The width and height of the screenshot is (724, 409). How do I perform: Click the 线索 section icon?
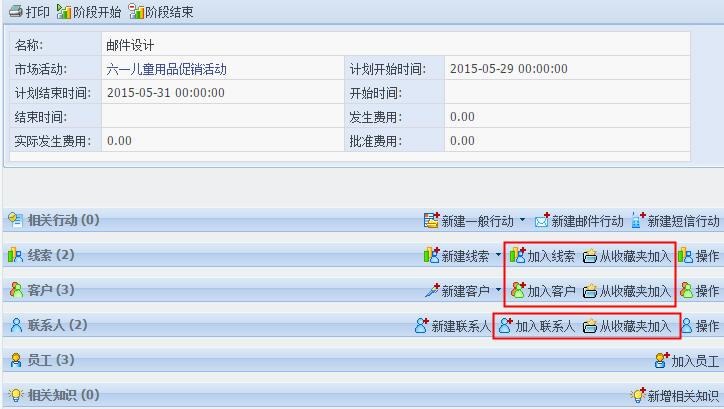tap(15, 255)
